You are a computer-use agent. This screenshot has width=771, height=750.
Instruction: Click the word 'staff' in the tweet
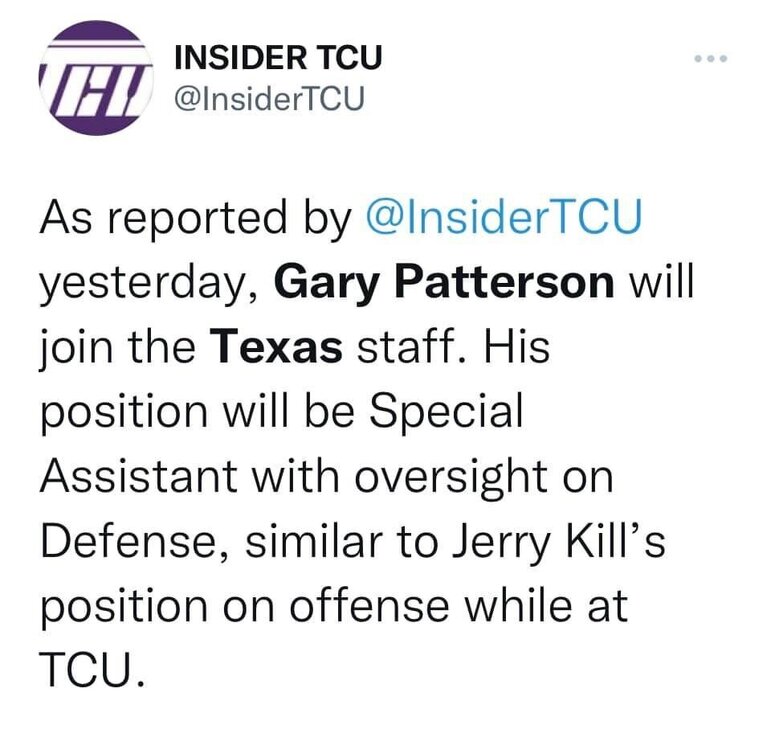click(x=411, y=349)
